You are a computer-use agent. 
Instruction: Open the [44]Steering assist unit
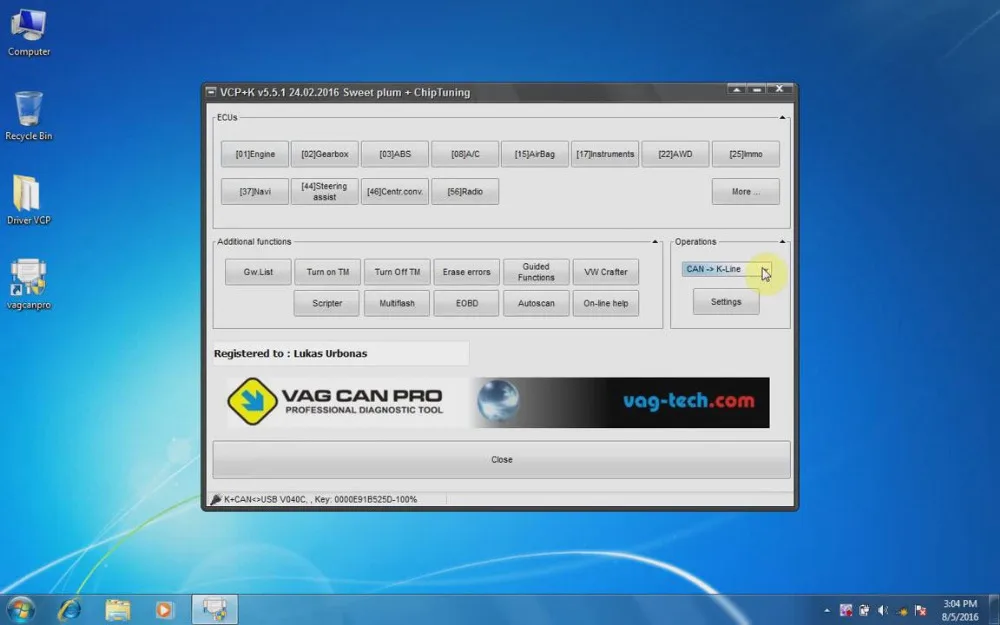pos(325,191)
